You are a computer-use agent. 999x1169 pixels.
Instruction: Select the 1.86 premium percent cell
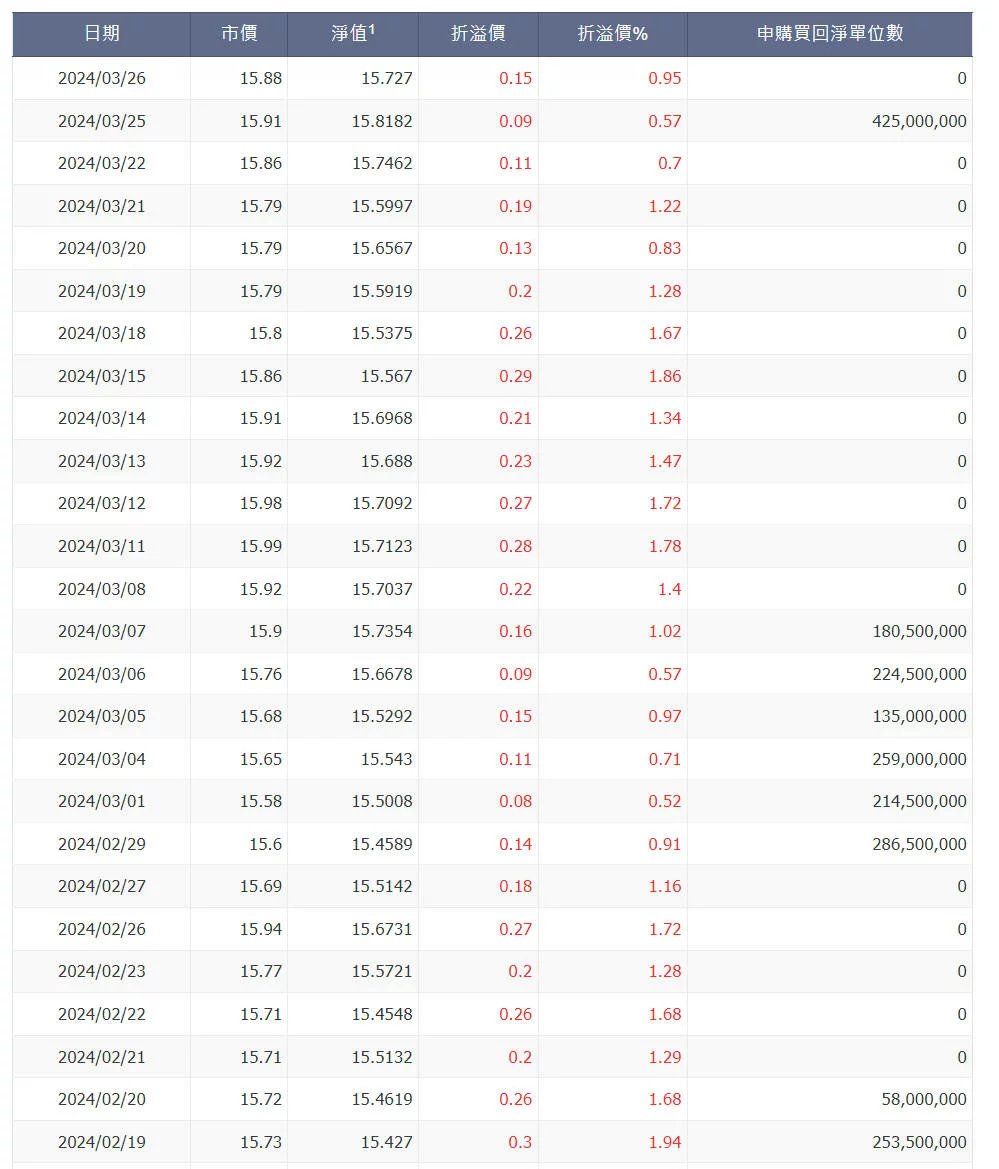coord(665,376)
